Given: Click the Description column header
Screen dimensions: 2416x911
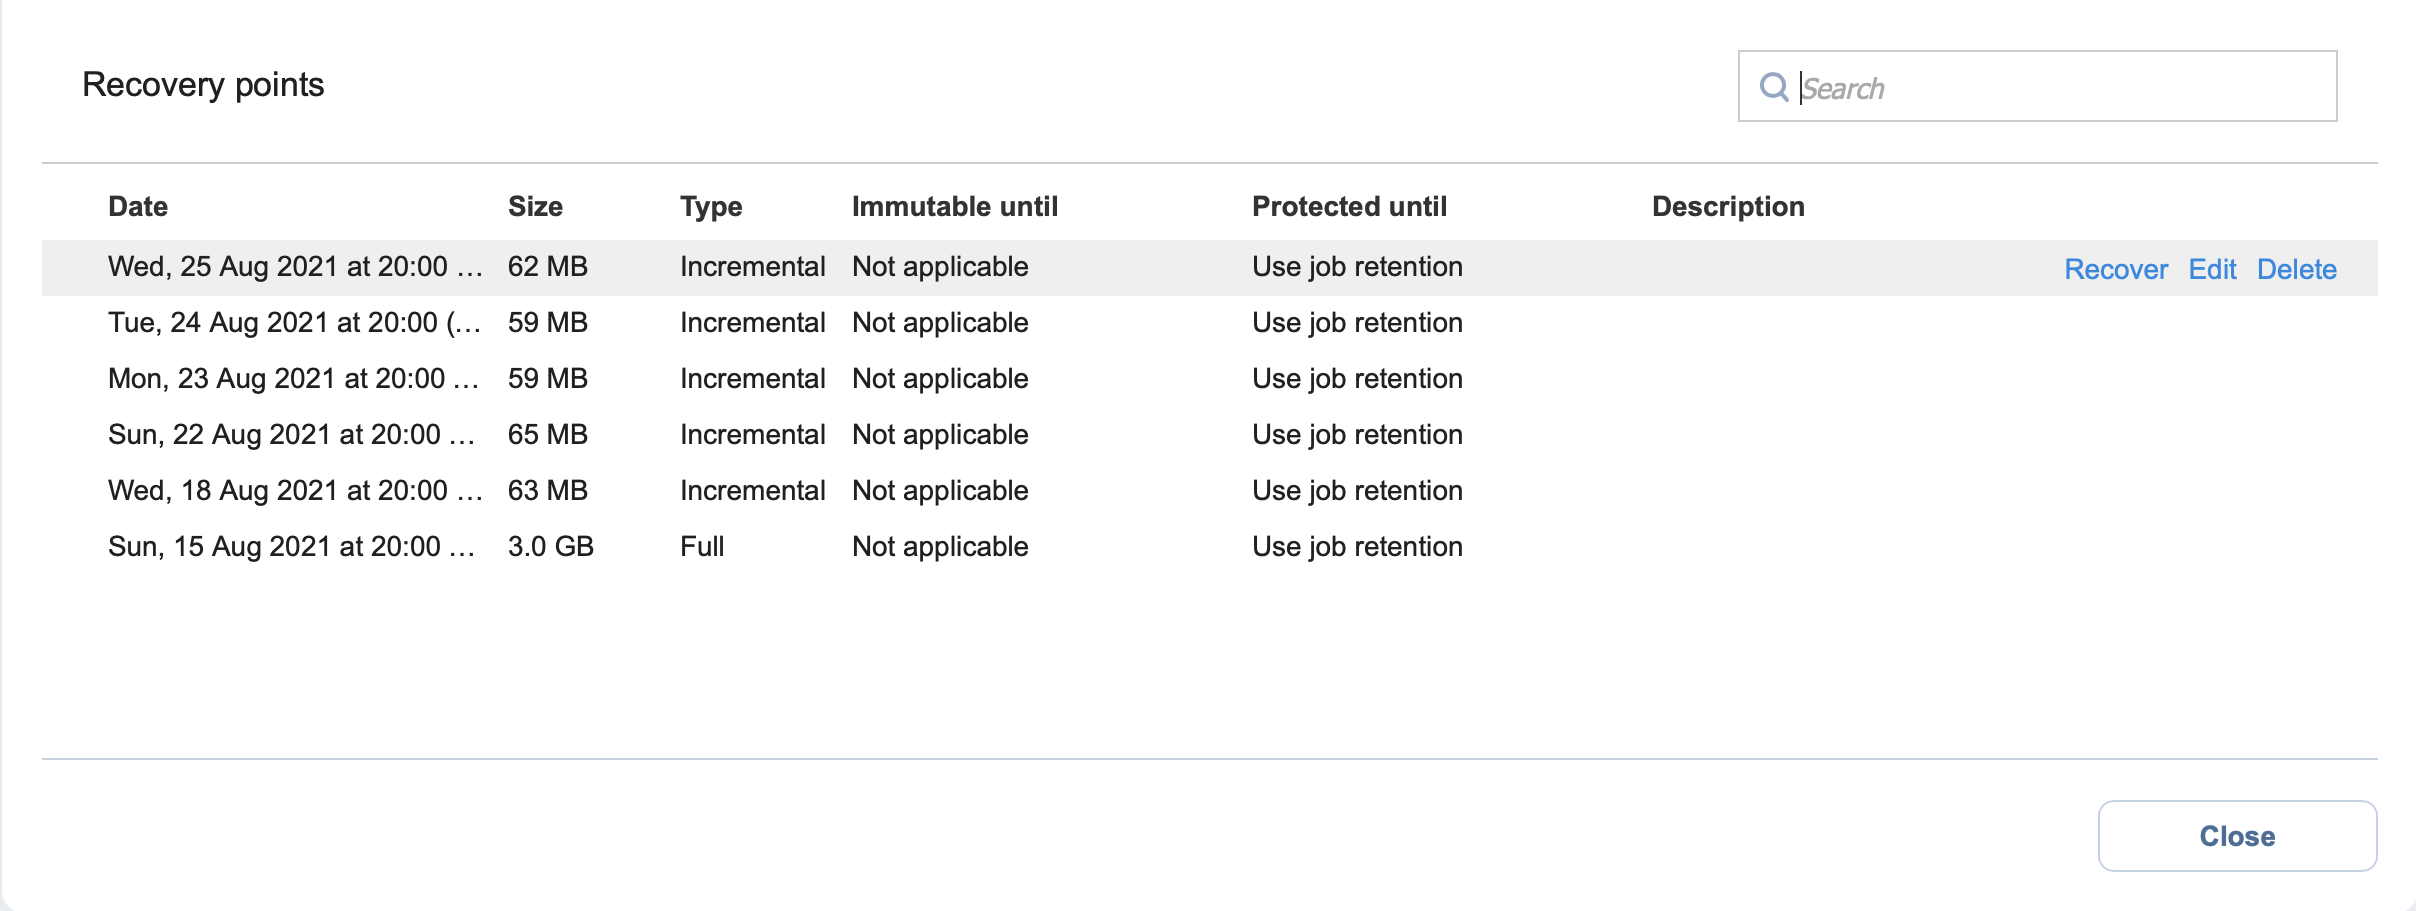Looking at the screenshot, I should 1728,207.
